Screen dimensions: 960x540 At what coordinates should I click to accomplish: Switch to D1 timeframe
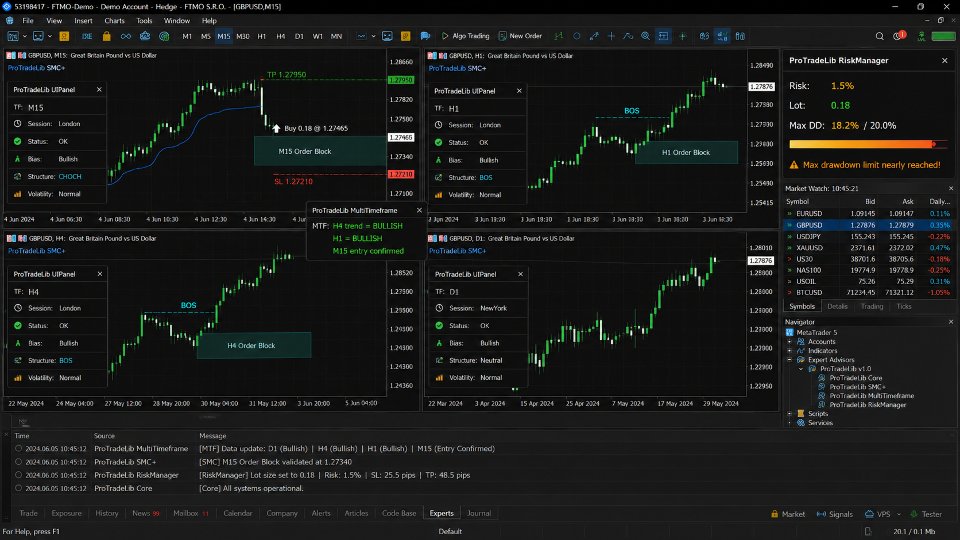(x=299, y=36)
